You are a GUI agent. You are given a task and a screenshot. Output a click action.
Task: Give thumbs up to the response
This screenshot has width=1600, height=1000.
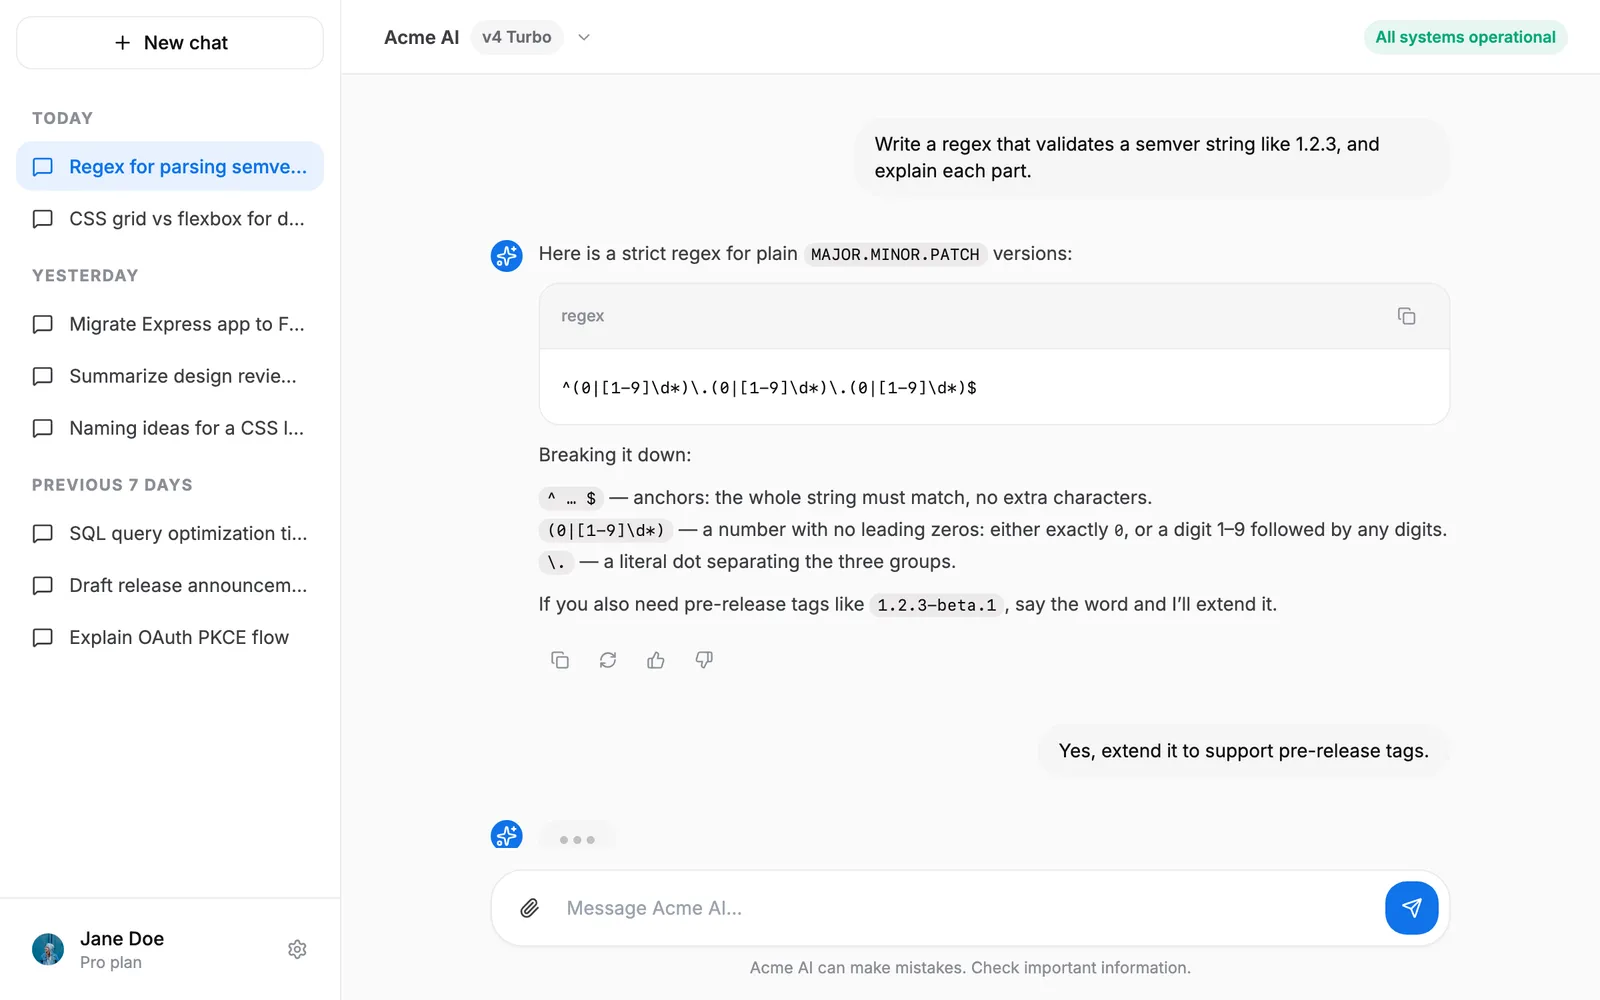pyautogui.click(x=656, y=660)
